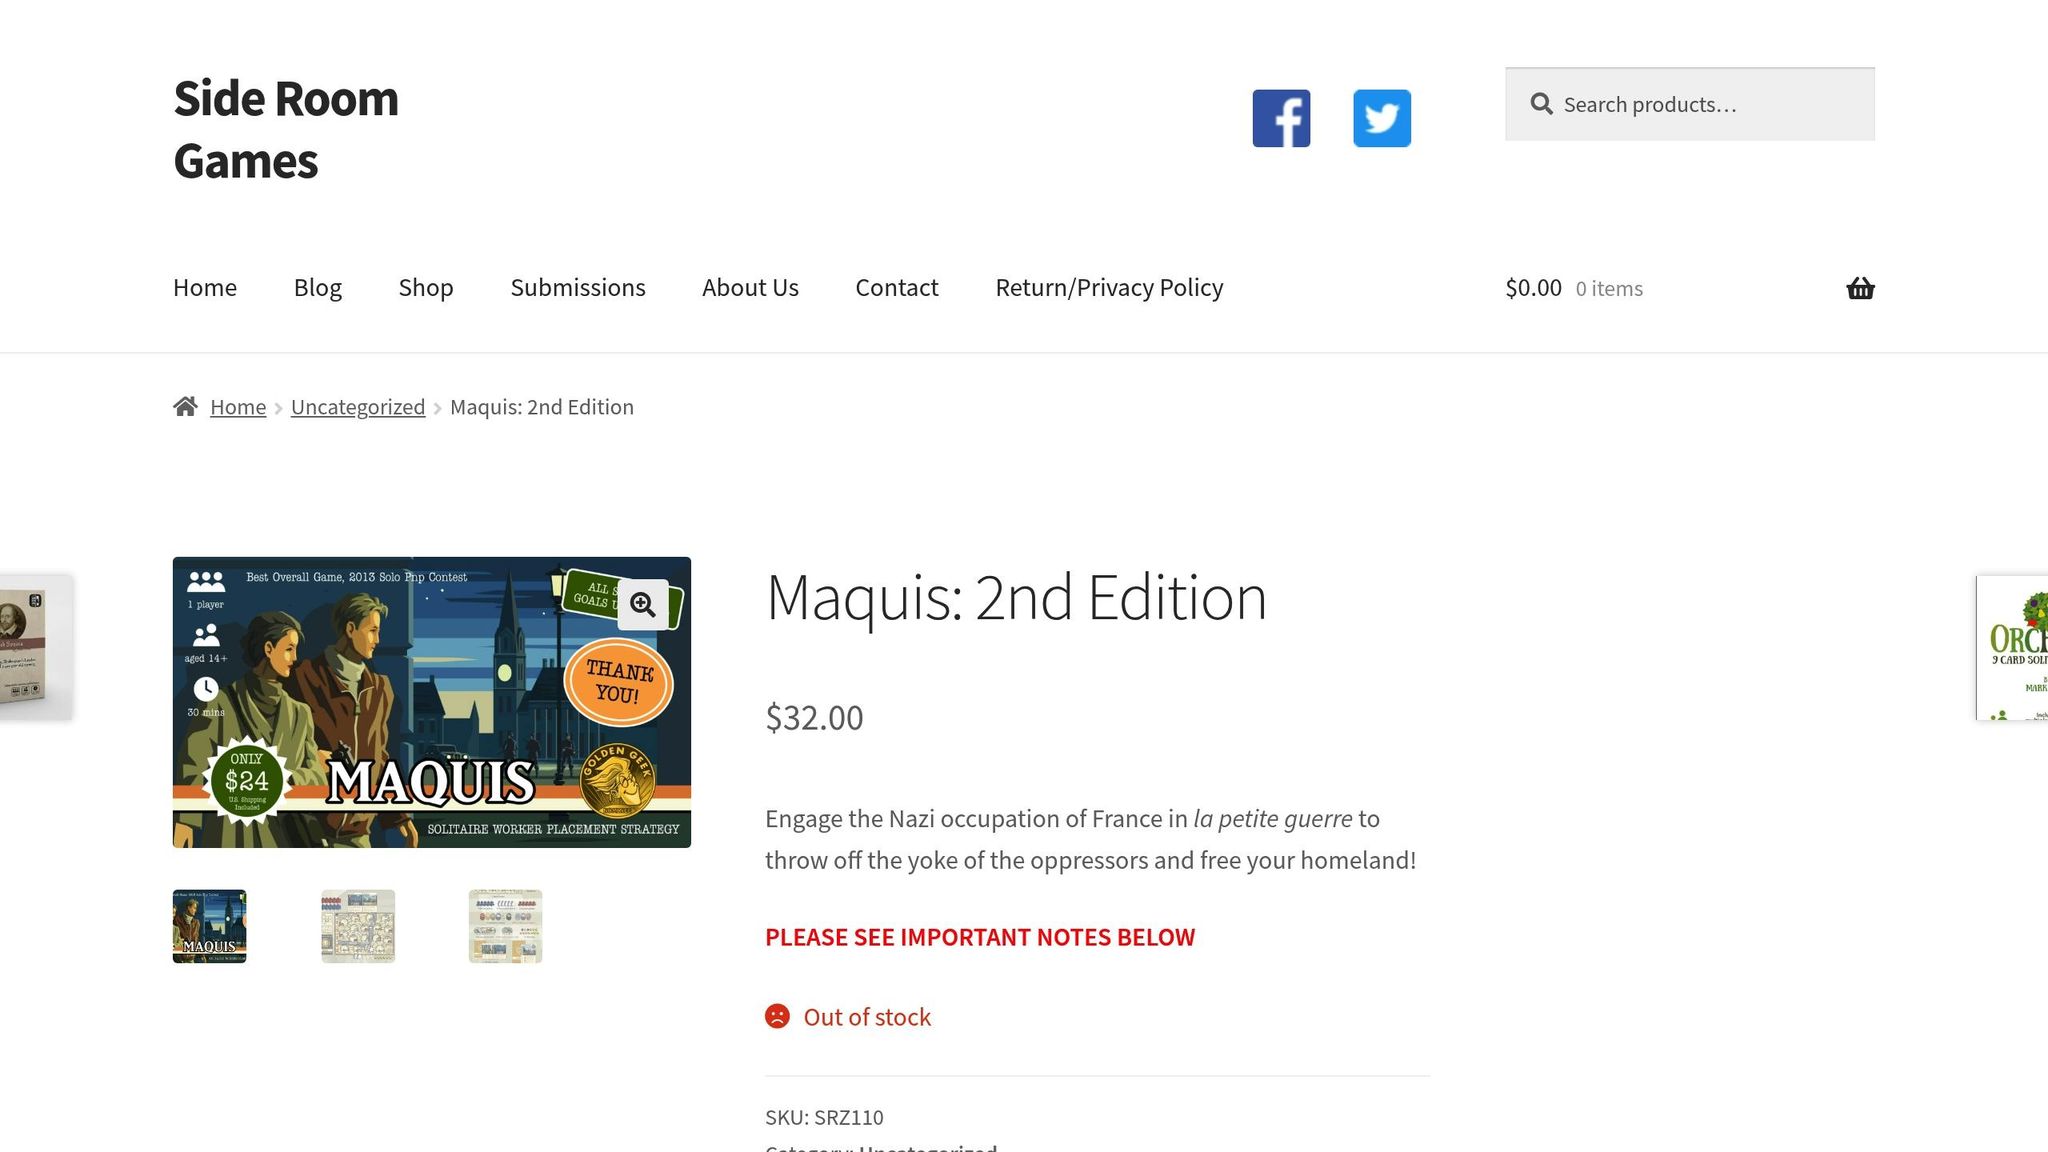Click the breadcrumb home house icon
2048x1152 pixels.
[x=185, y=407]
